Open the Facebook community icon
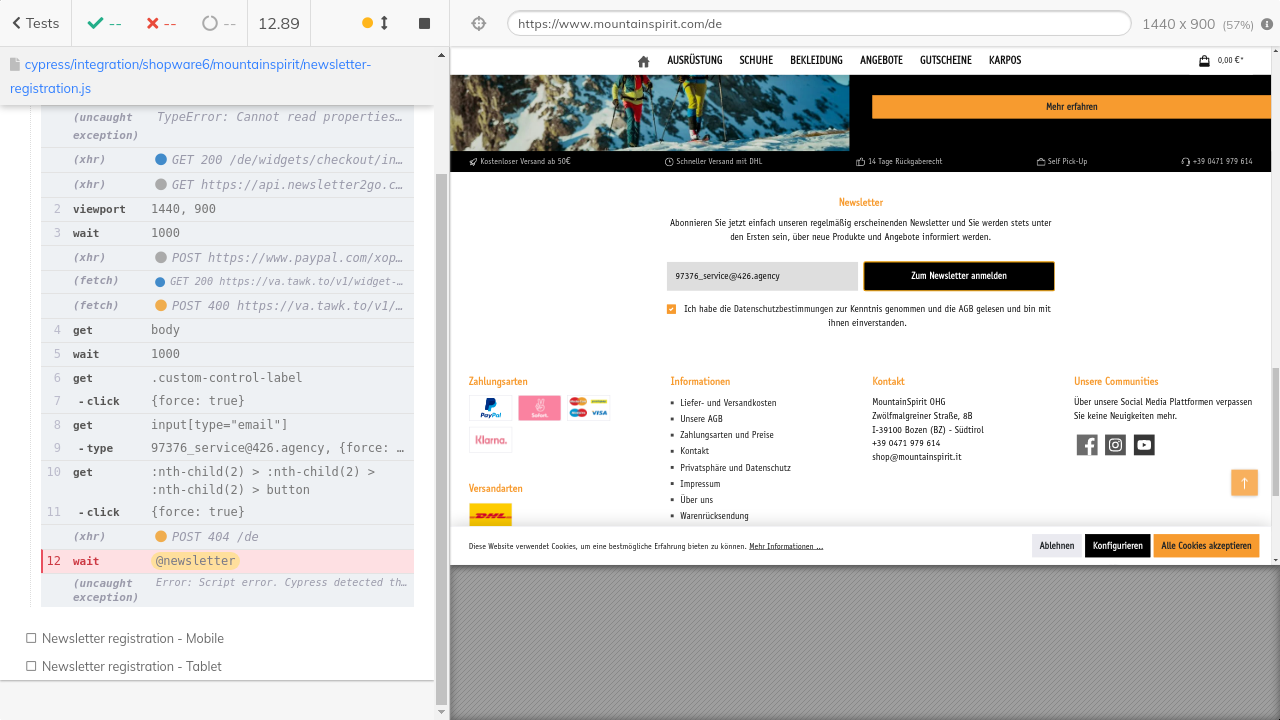 [x=1087, y=445]
